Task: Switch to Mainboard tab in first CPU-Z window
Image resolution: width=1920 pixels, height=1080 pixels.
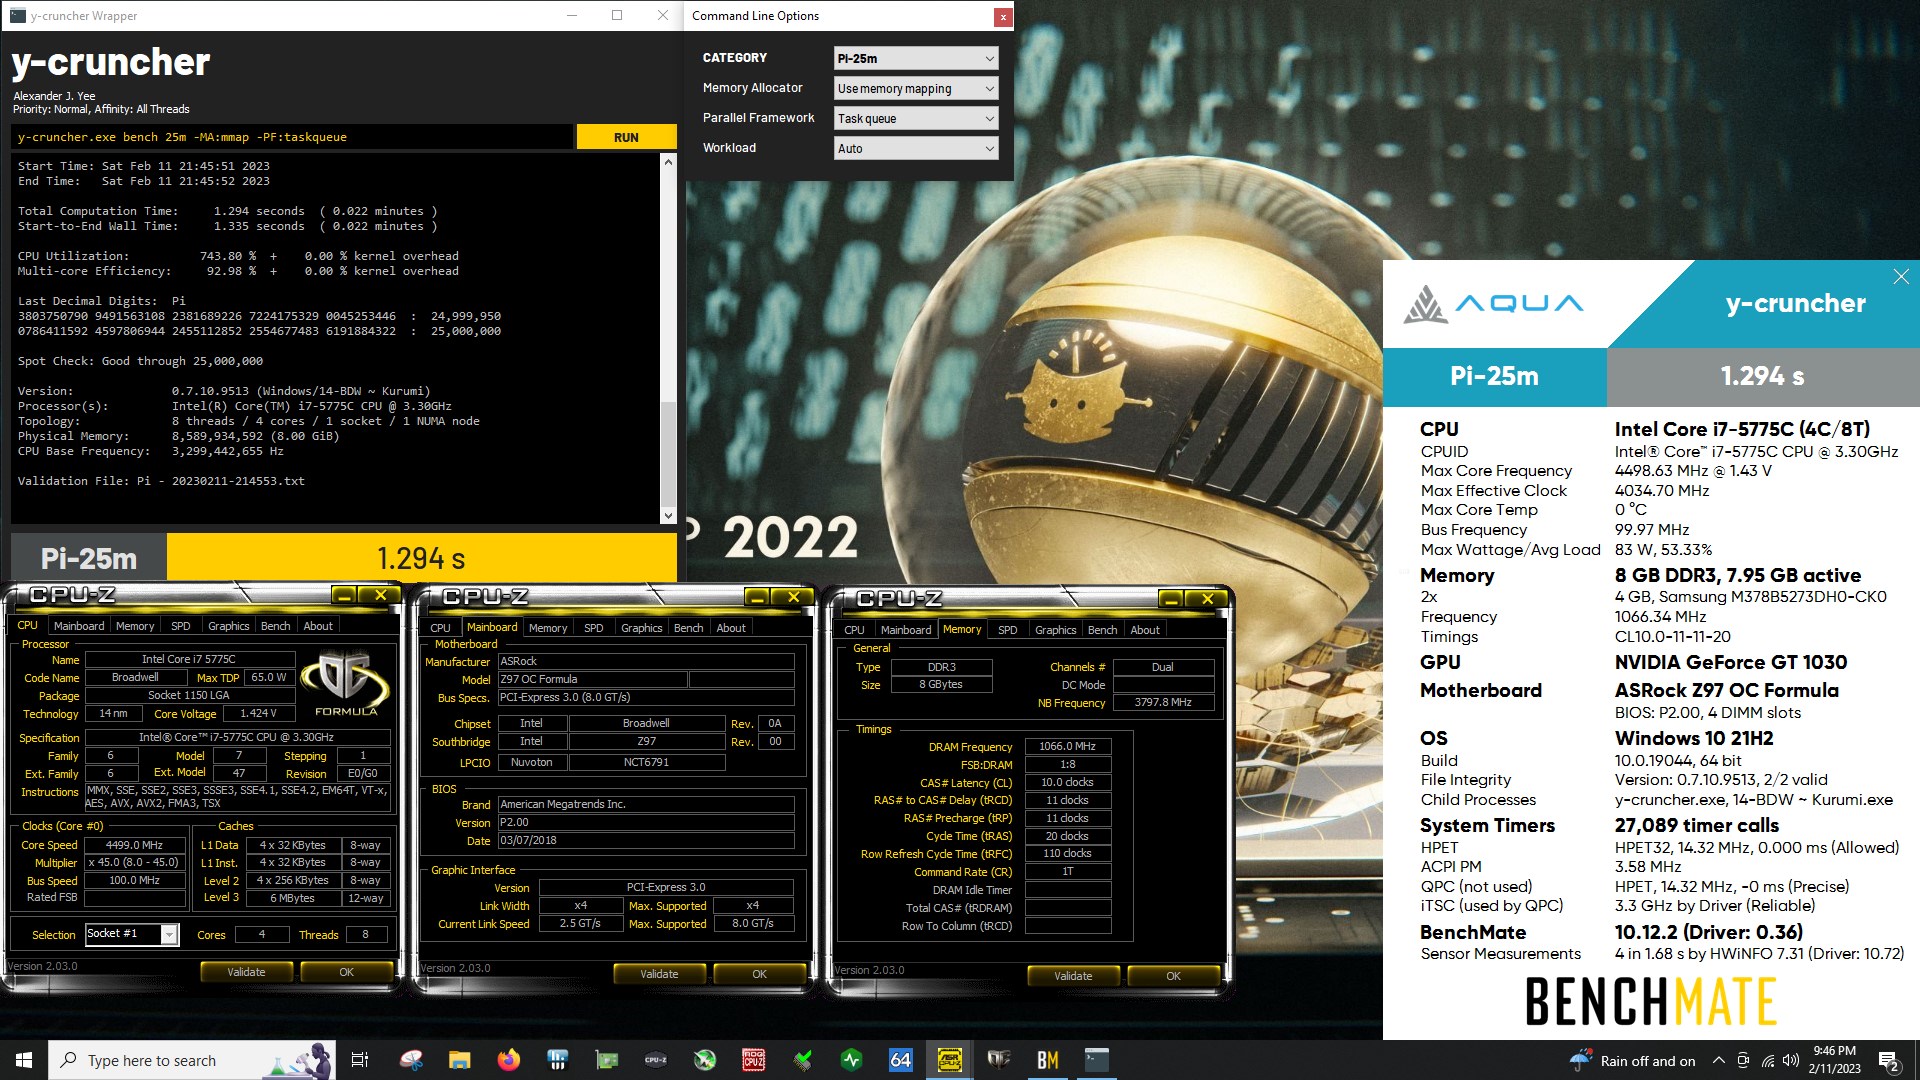Action: coord(79,626)
